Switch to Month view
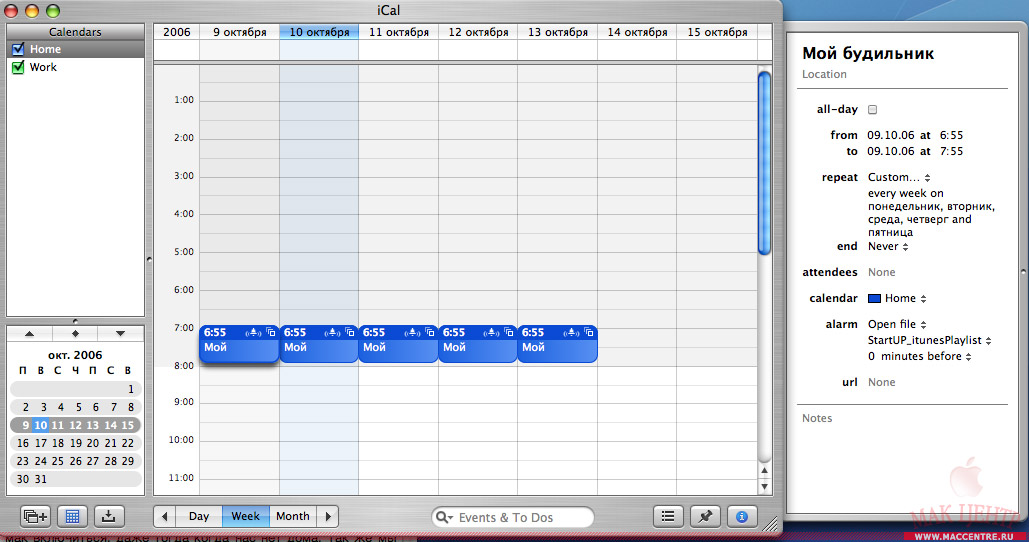The image size is (1029, 542). click(293, 516)
